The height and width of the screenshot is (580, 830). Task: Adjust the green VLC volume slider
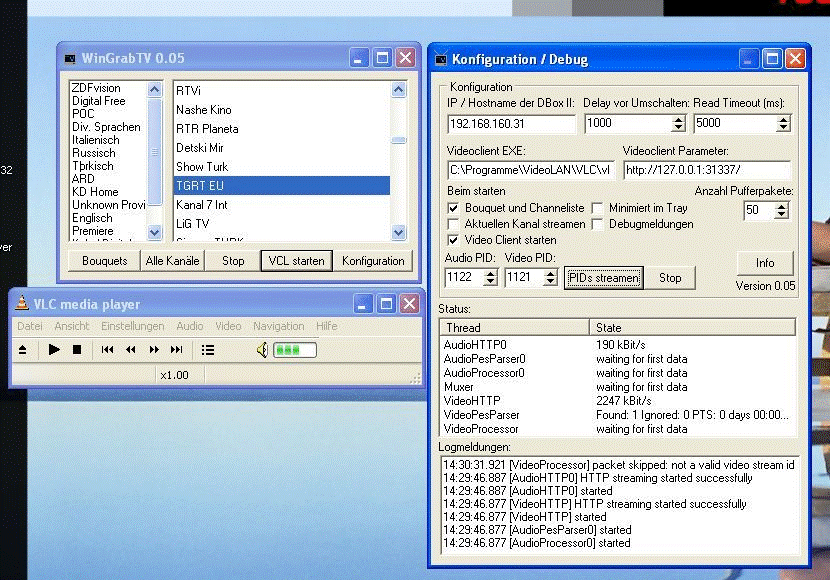(295, 350)
